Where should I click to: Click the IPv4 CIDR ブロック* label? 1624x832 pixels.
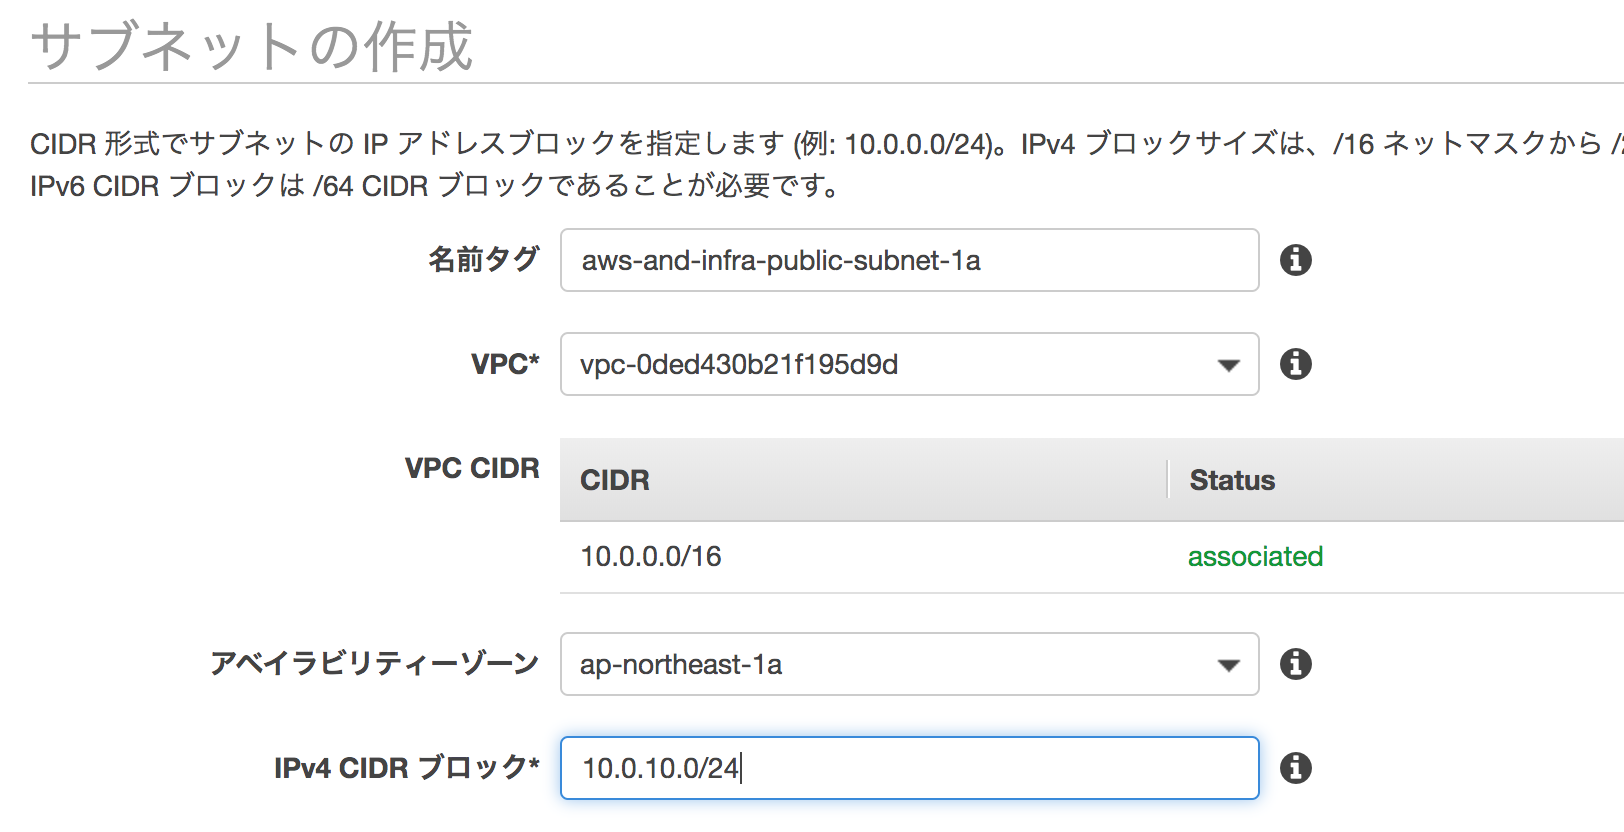(x=406, y=768)
